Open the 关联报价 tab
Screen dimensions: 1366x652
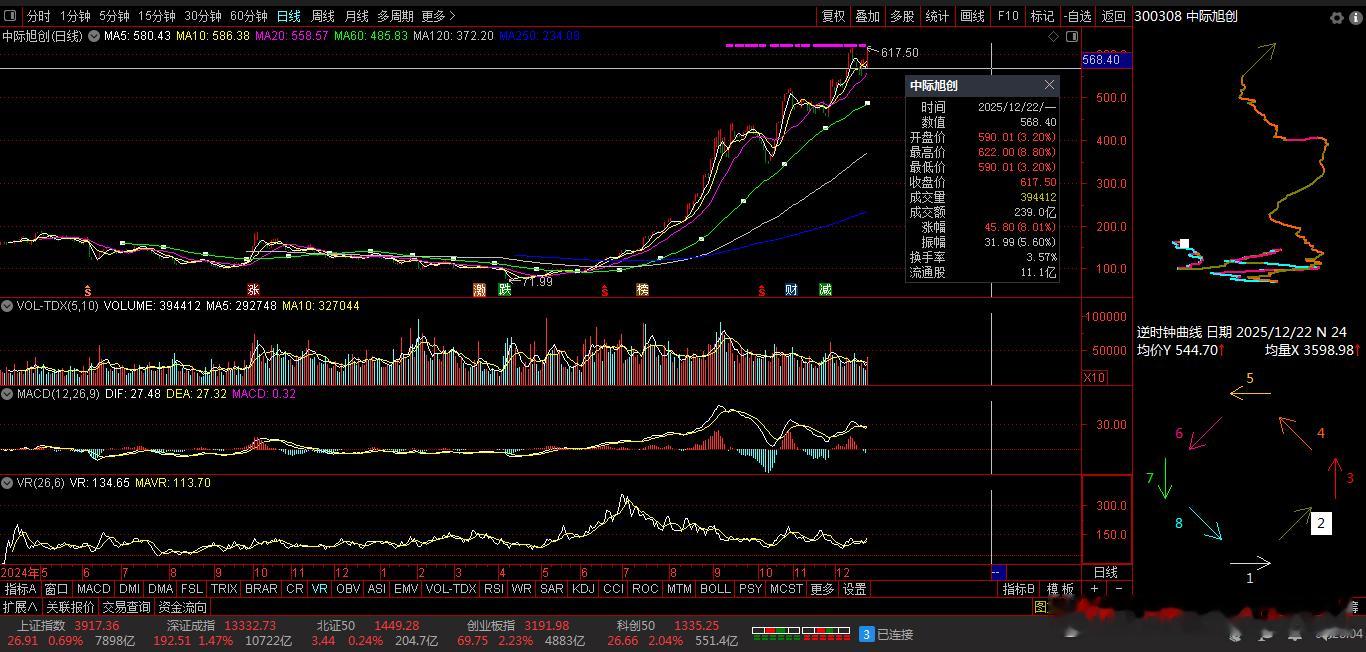[70, 607]
